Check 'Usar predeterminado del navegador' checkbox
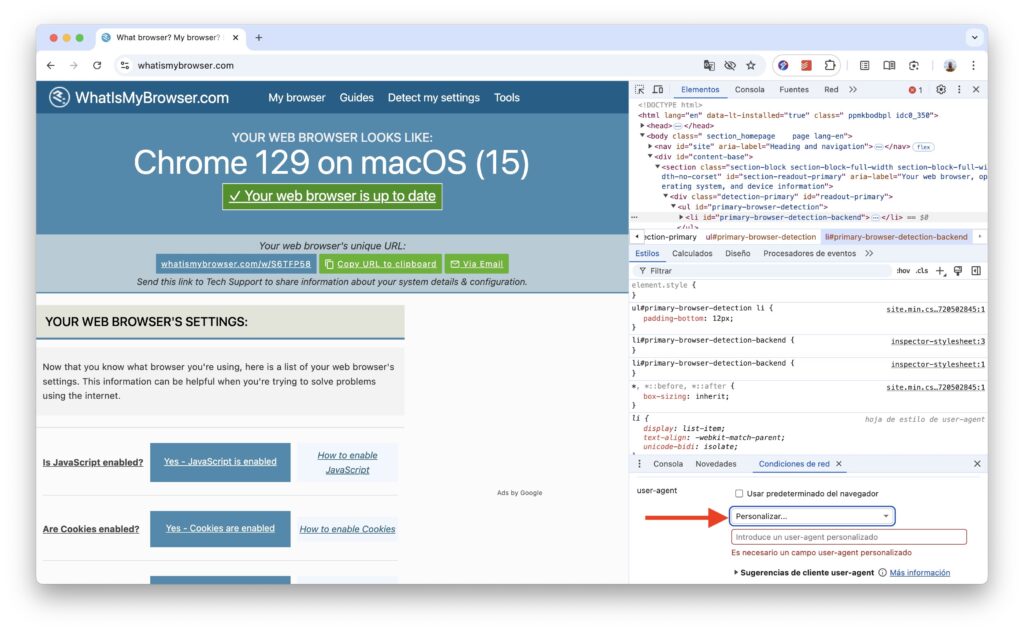The width and height of the screenshot is (1024, 632). pyautogui.click(x=739, y=494)
